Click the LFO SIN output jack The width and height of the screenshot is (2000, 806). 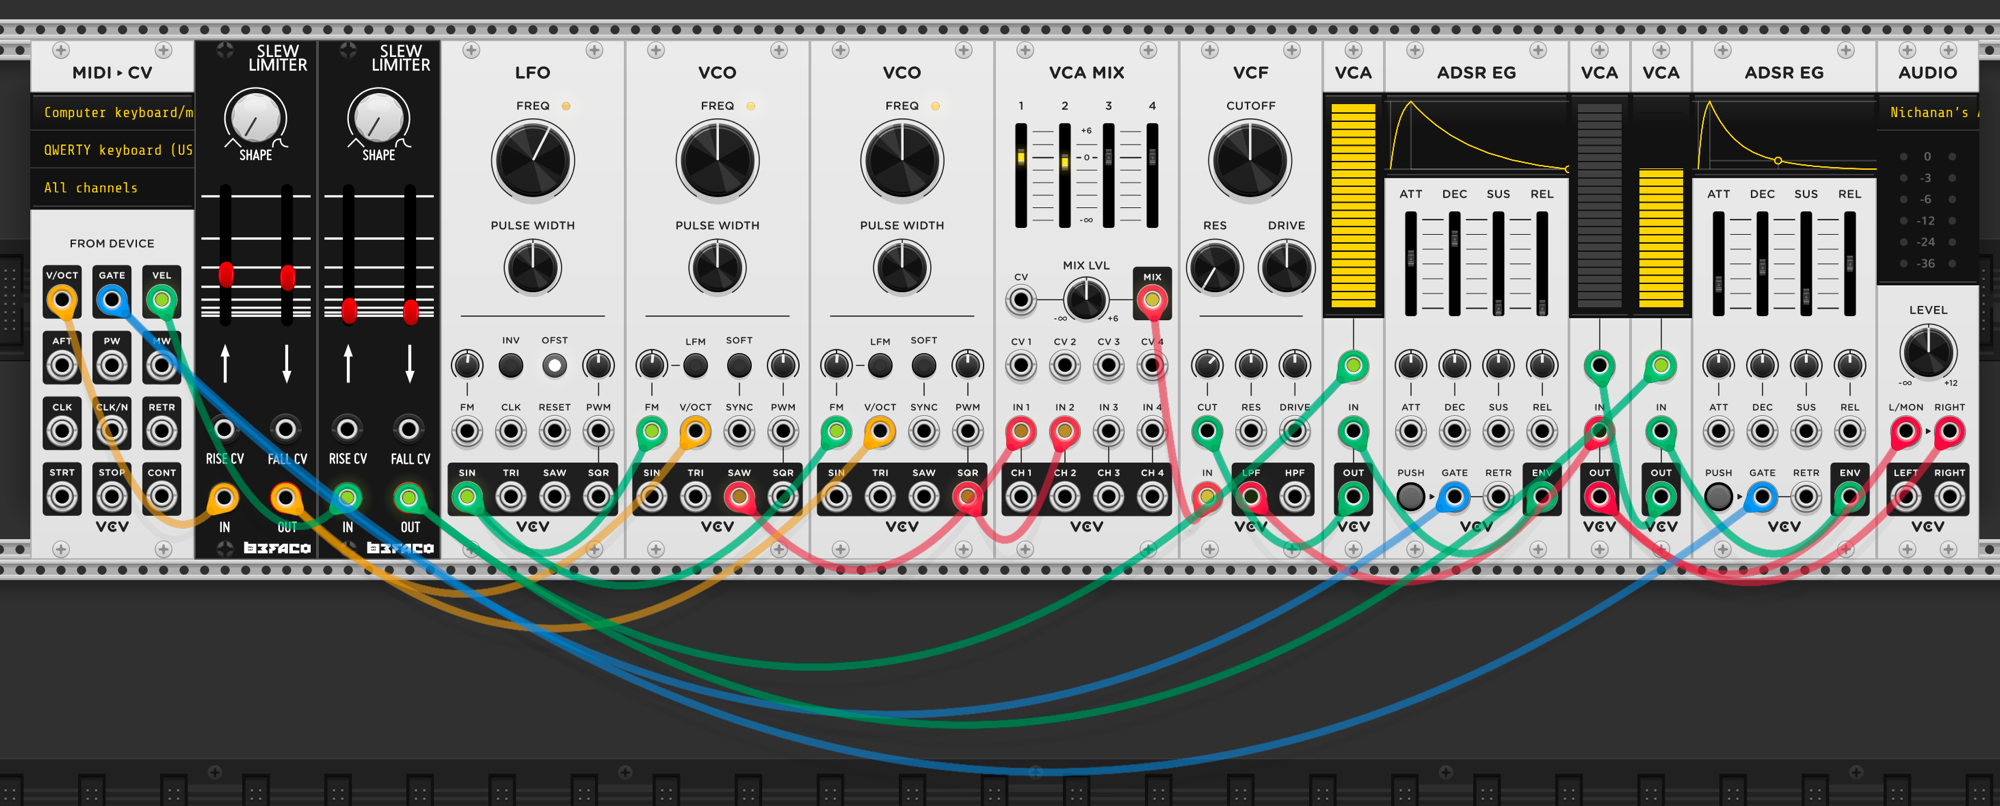point(467,496)
